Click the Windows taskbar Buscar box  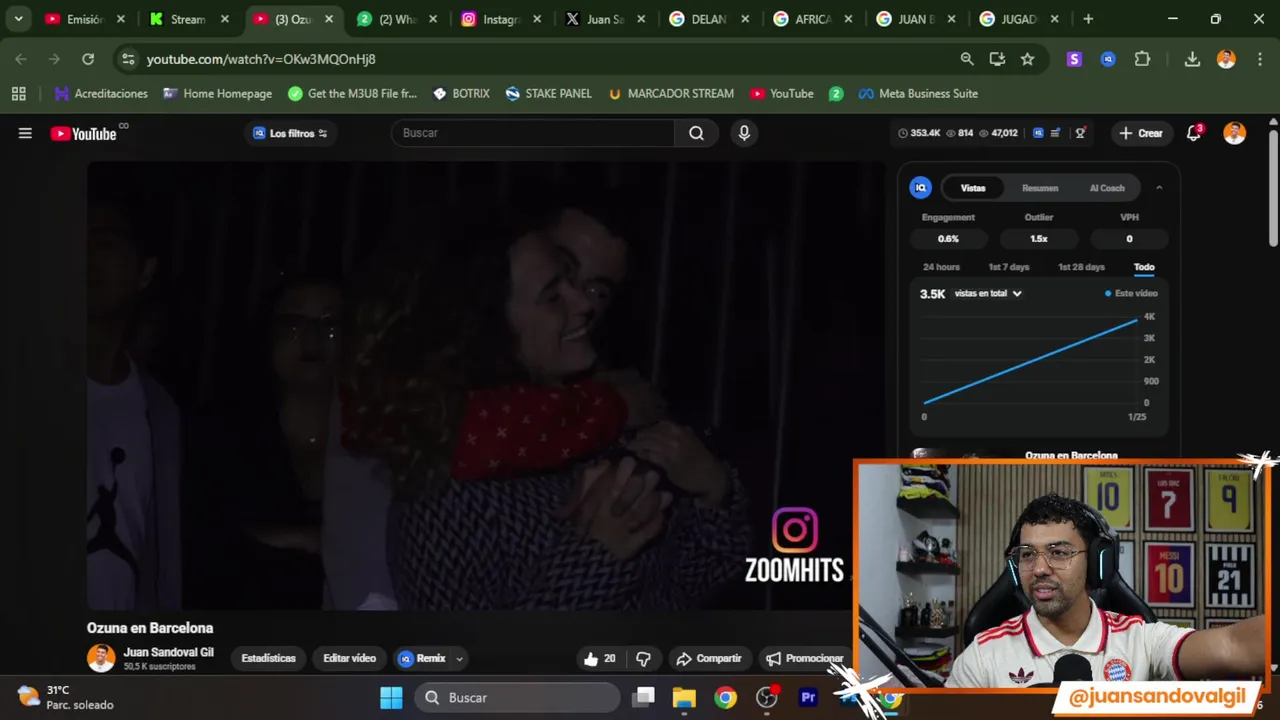pos(517,697)
